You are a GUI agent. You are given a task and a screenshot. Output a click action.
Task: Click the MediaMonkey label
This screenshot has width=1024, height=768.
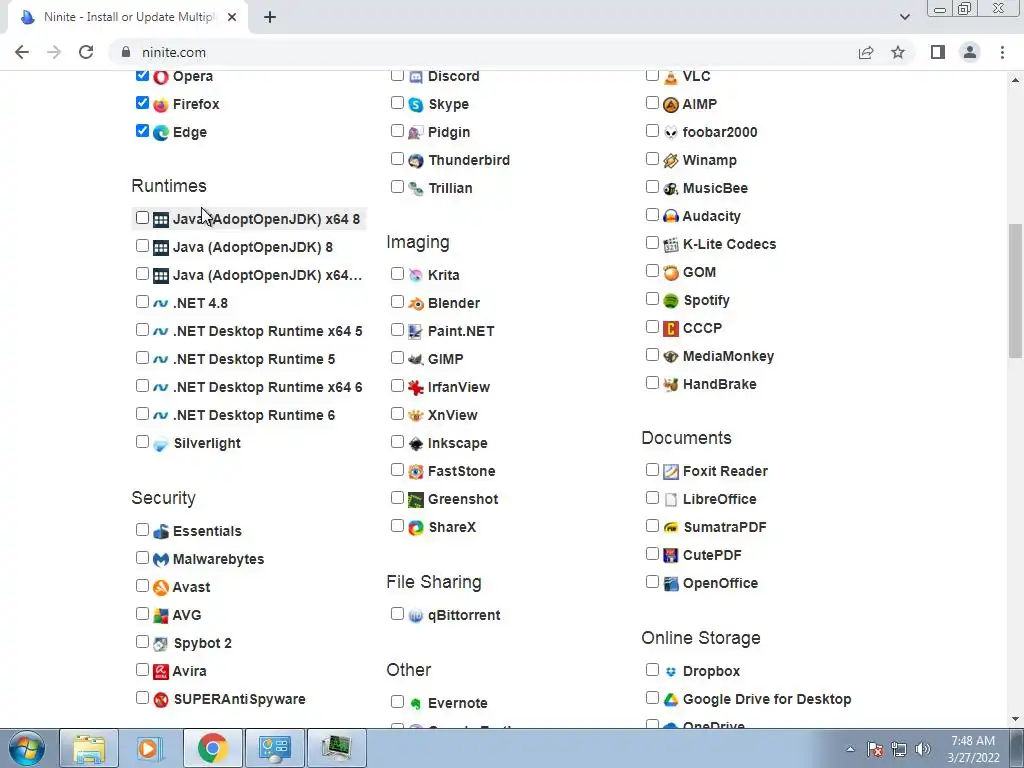[728, 357]
